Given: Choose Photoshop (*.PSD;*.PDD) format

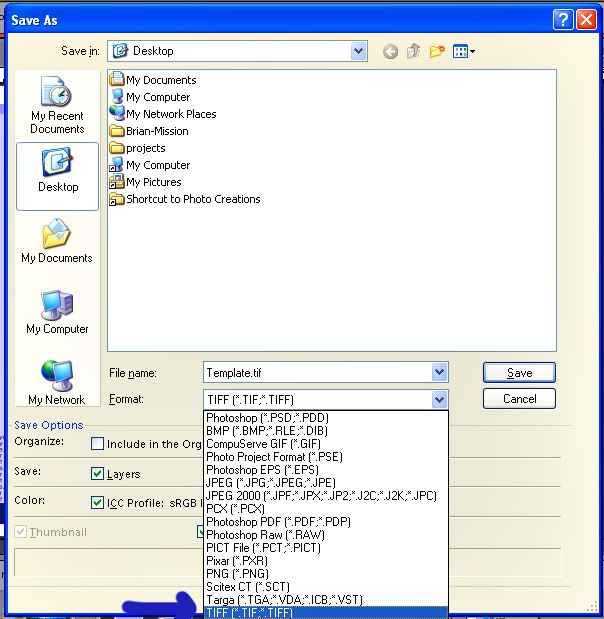Looking at the screenshot, I should pos(326,417).
